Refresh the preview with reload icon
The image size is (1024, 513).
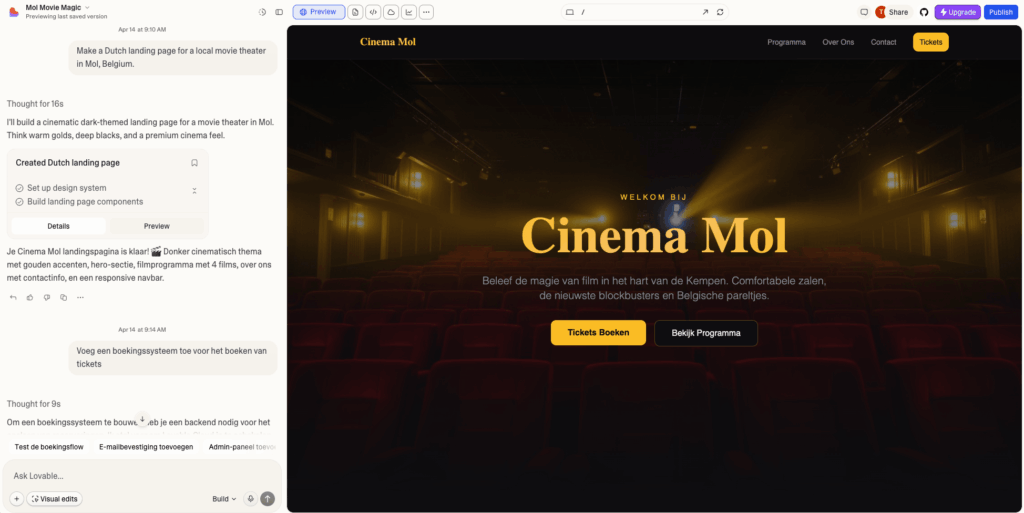tap(720, 12)
